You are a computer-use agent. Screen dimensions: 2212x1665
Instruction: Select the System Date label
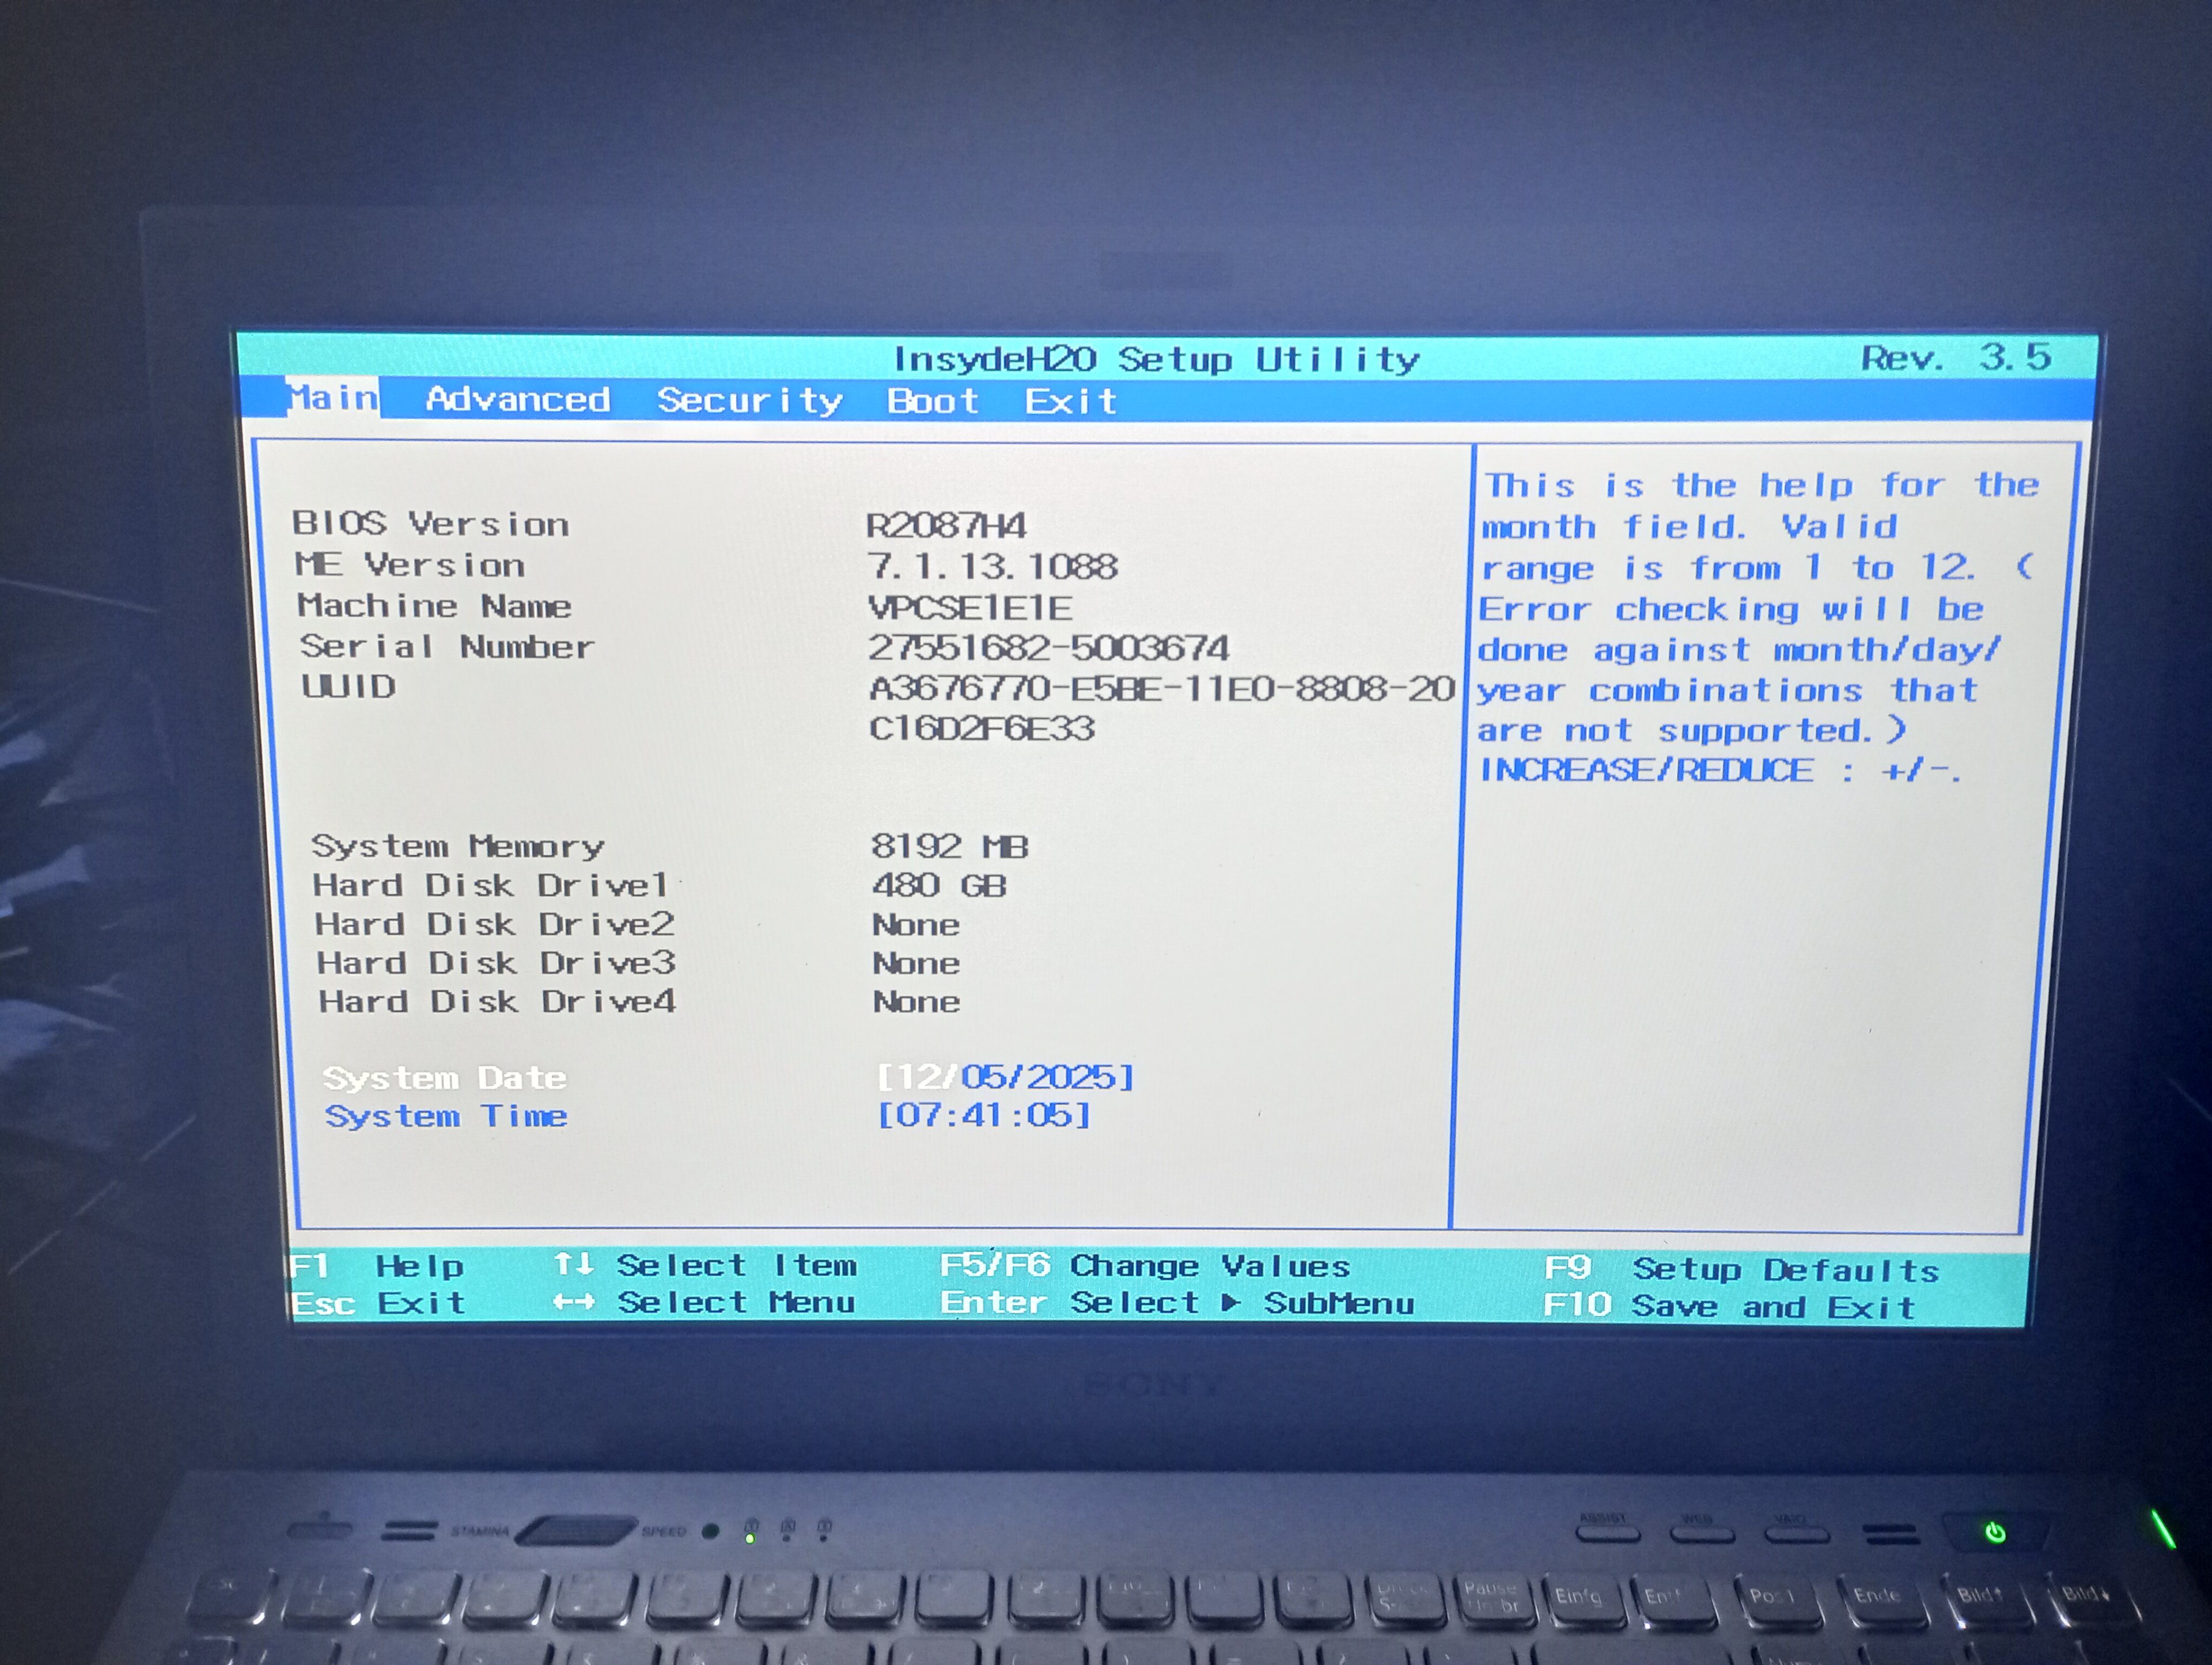pos(444,1078)
